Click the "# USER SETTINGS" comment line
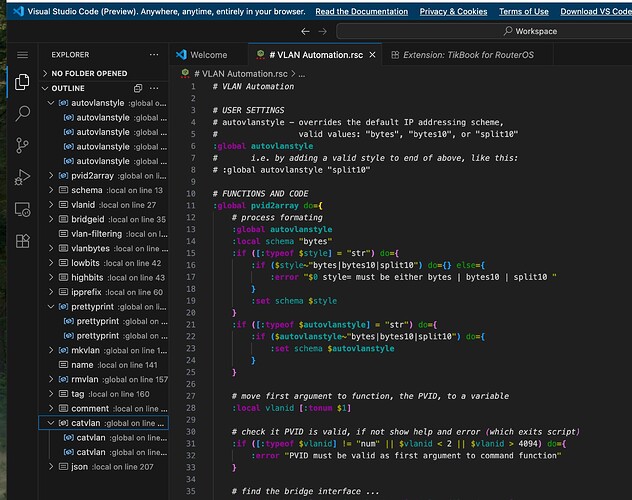 coord(248,110)
